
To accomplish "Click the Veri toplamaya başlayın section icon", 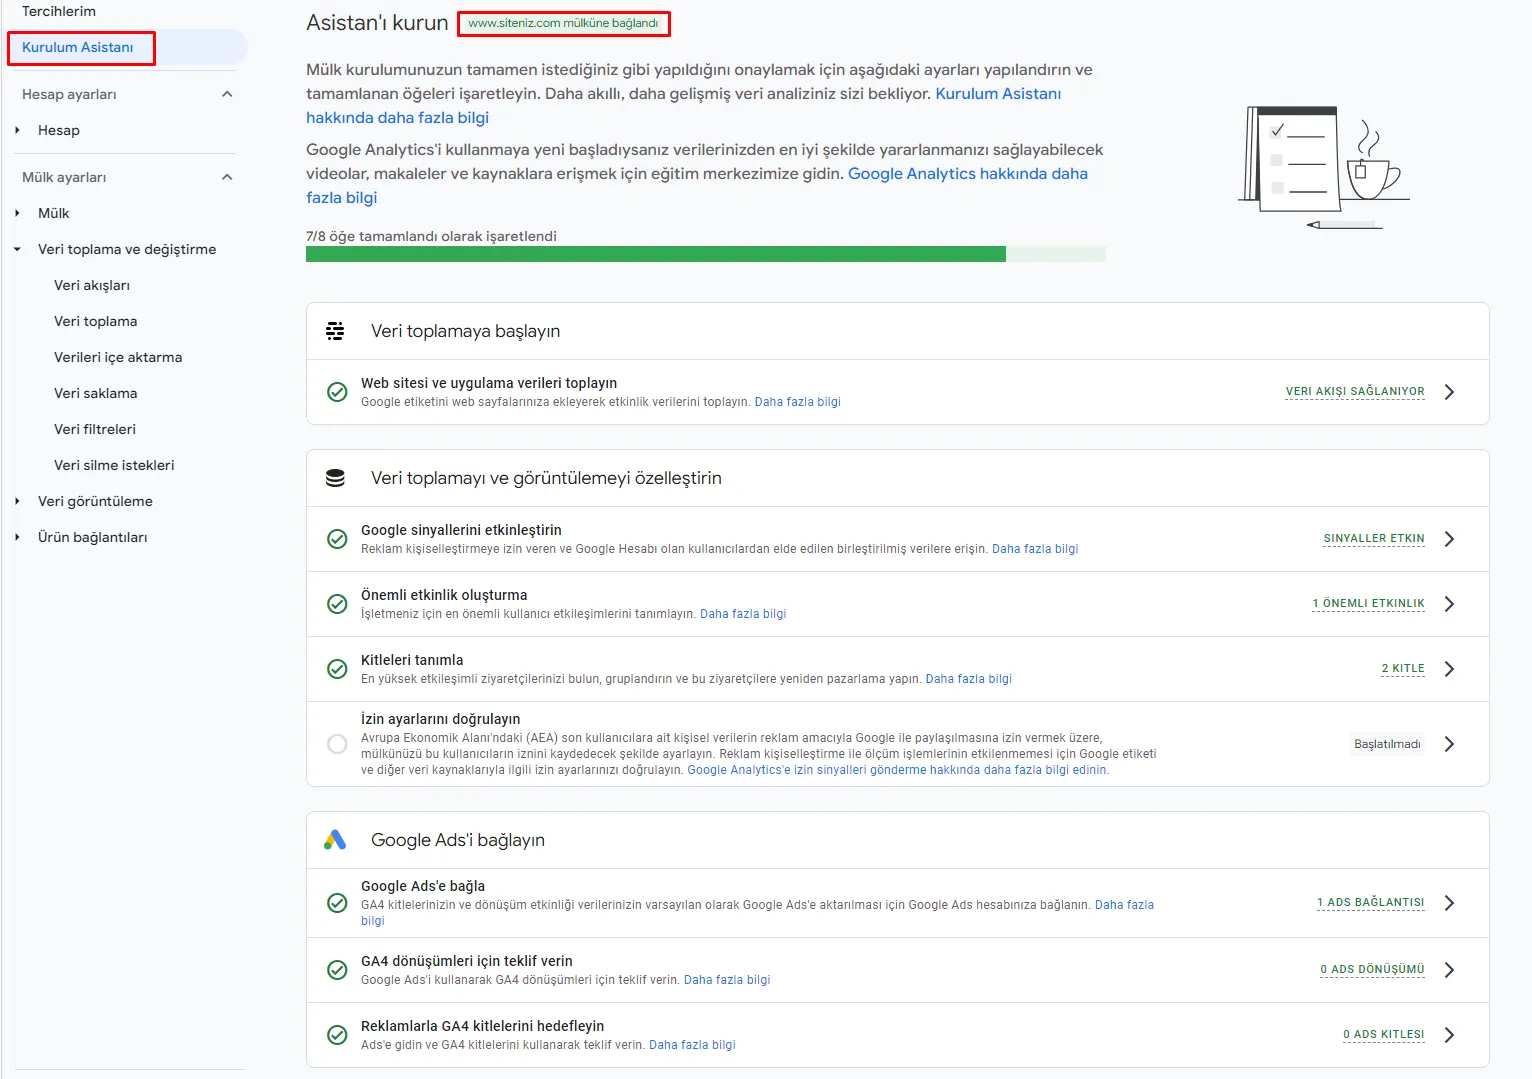I will pyautogui.click(x=335, y=331).
